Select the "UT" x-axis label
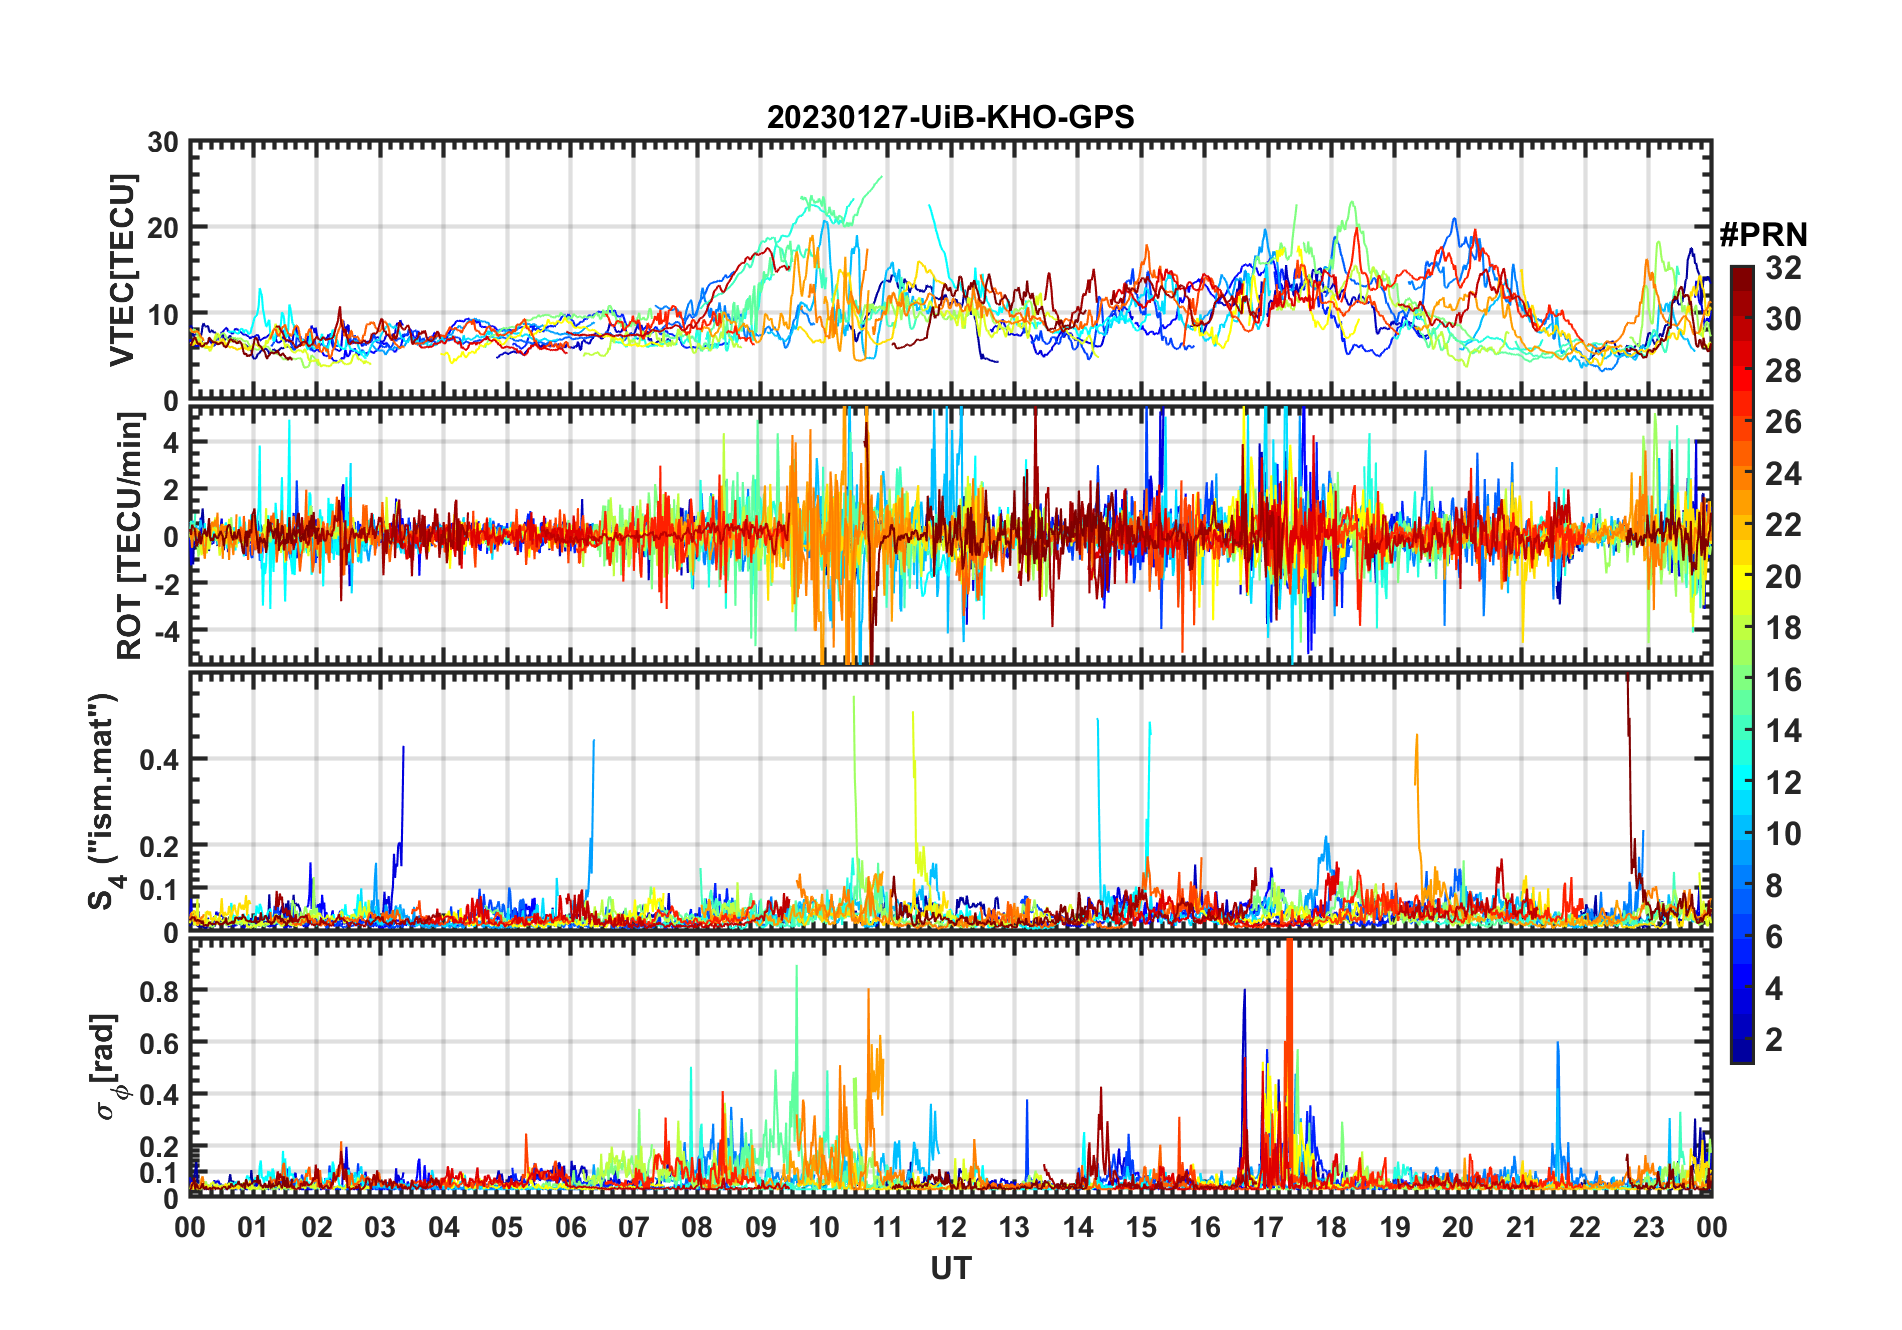 click(950, 1268)
